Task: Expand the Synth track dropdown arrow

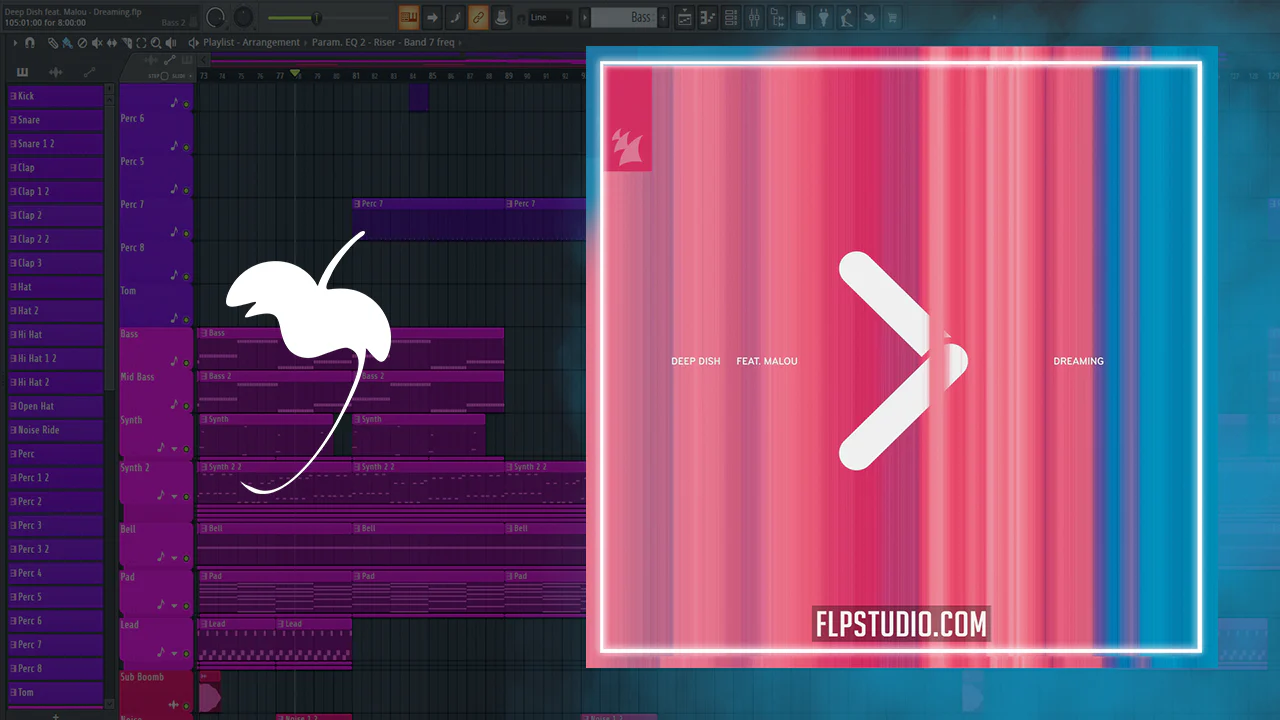Action: [x=174, y=449]
